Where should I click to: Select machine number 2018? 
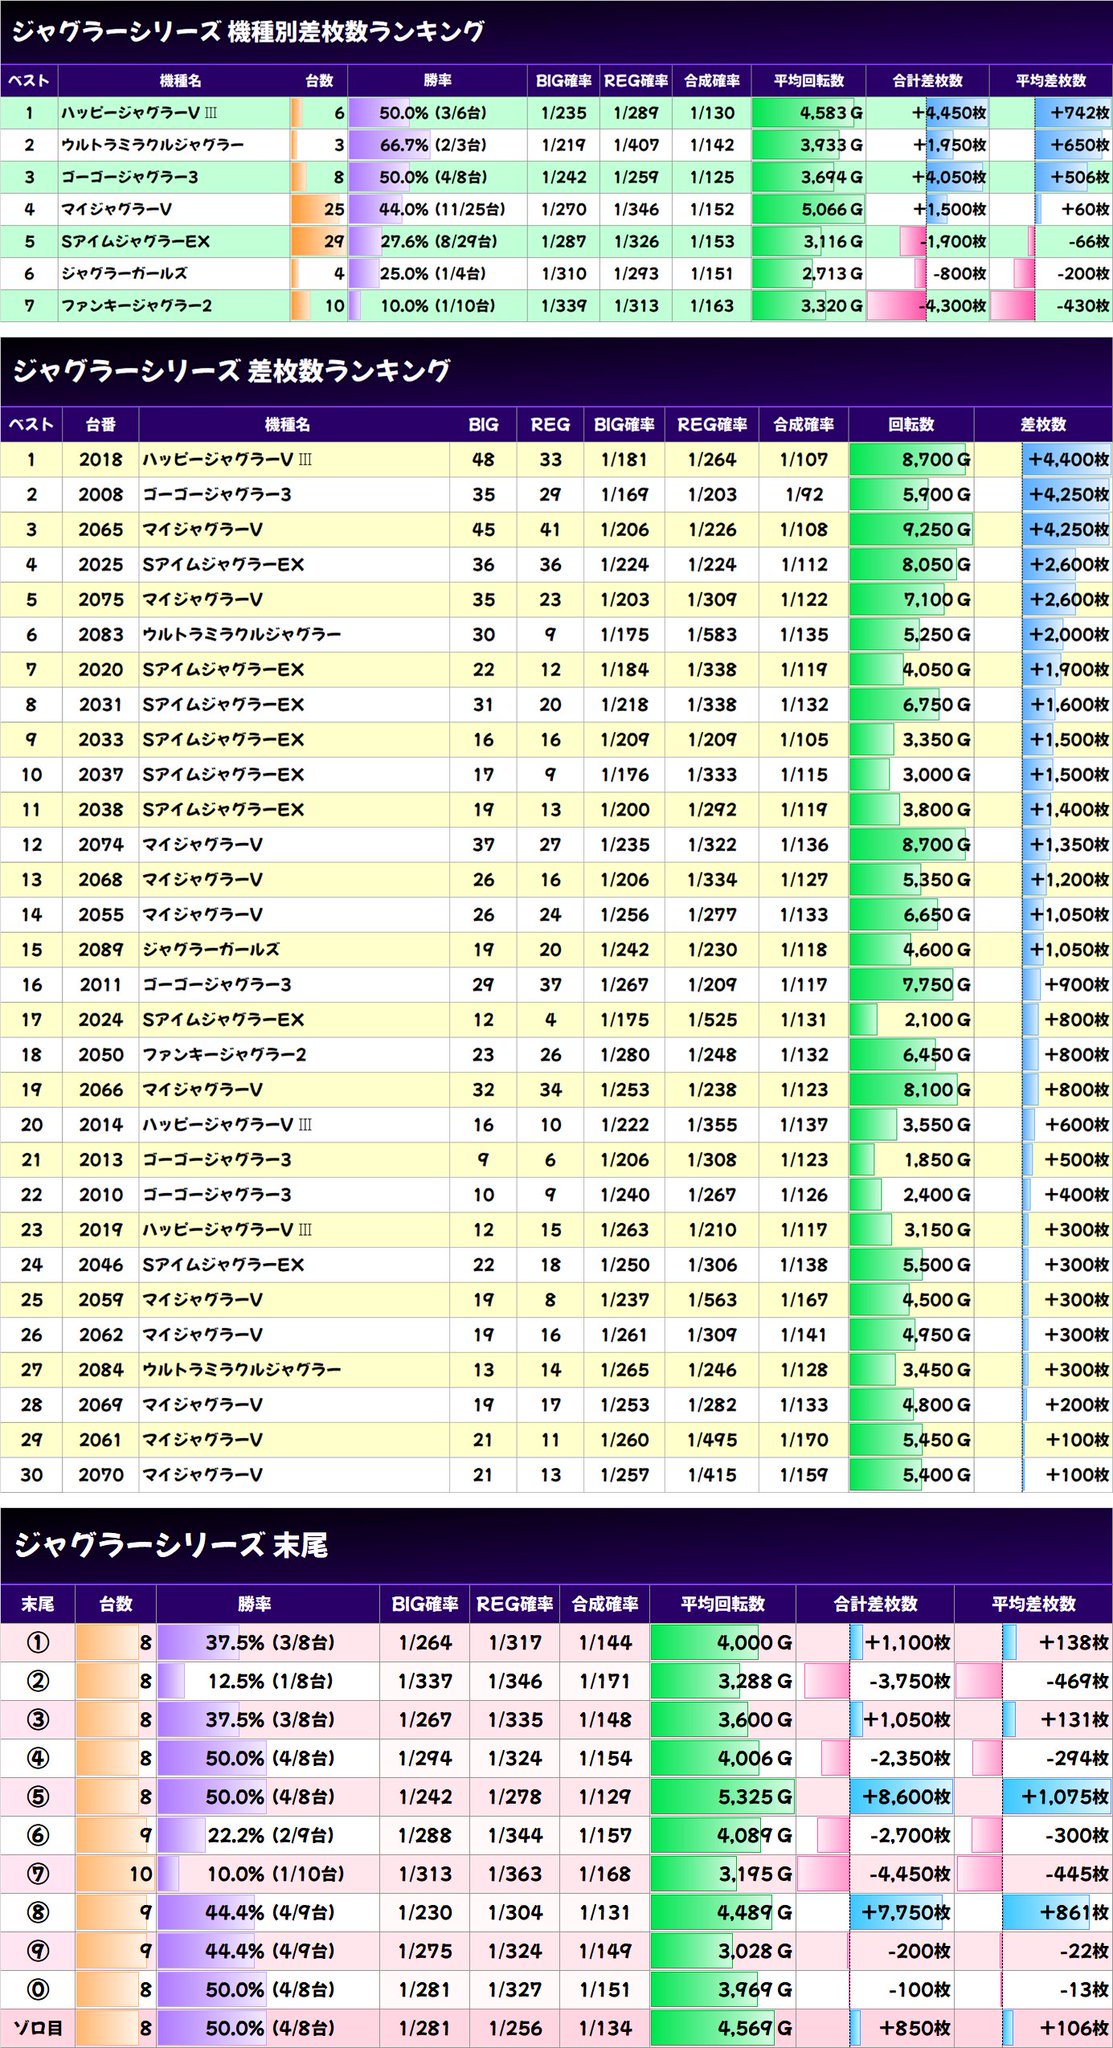tap(100, 460)
